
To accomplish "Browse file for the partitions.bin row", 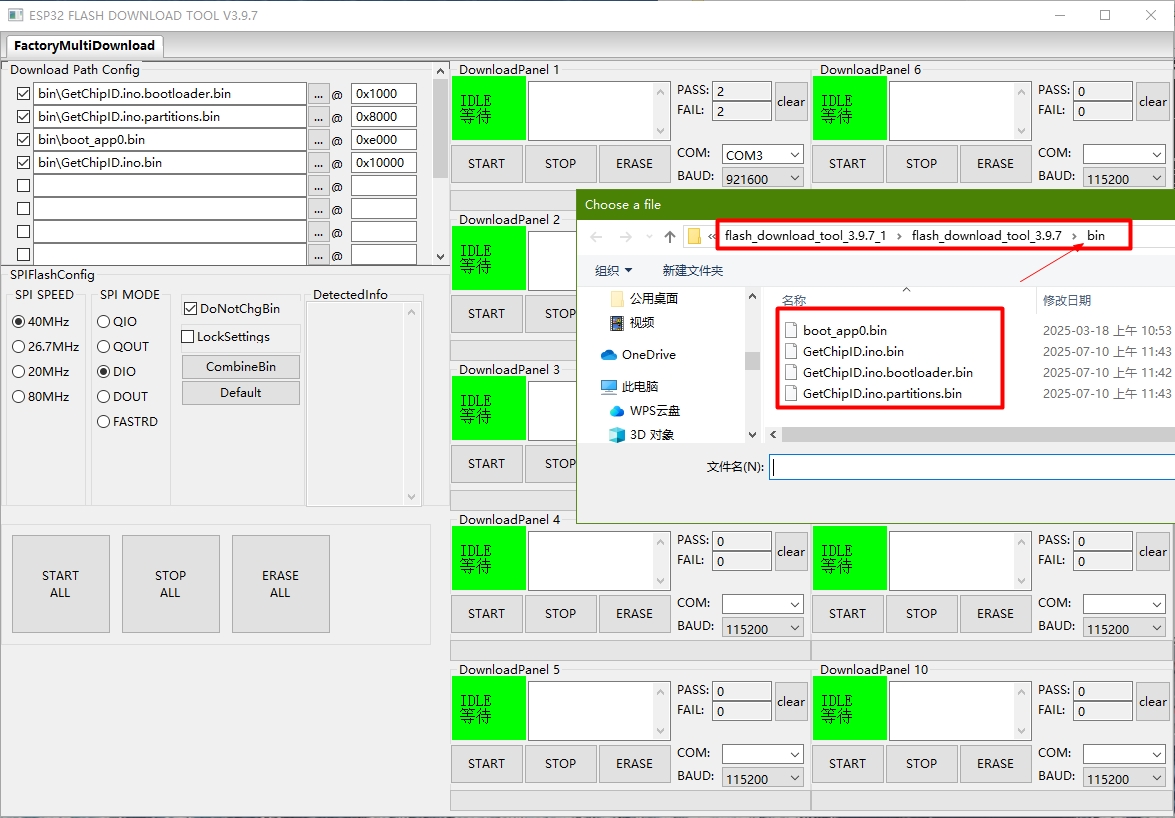I will click(318, 117).
